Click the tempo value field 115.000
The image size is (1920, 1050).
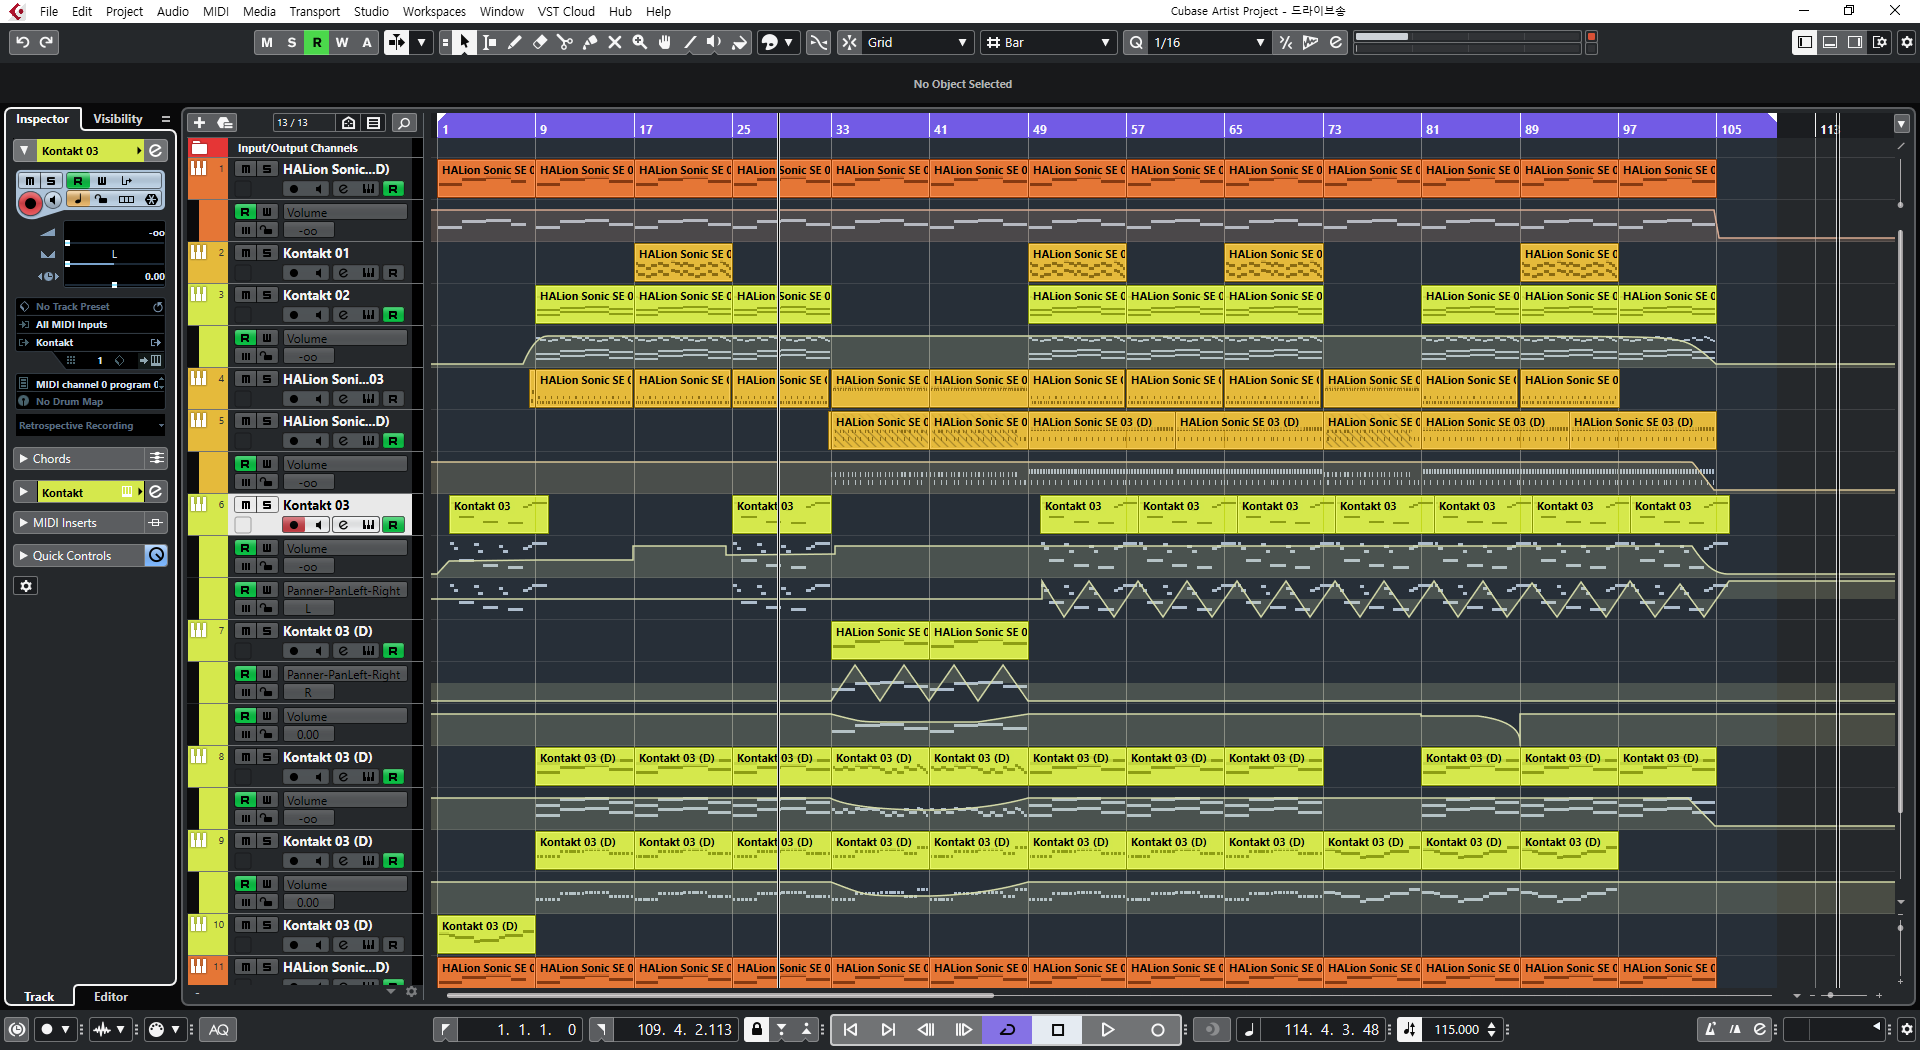click(x=1456, y=1029)
